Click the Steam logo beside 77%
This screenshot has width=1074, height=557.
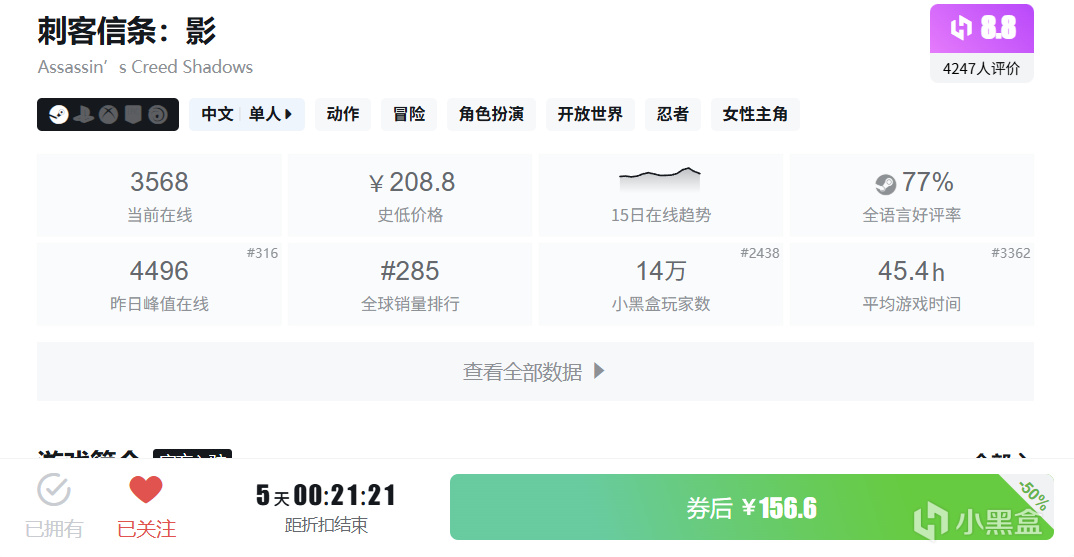click(x=885, y=184)
